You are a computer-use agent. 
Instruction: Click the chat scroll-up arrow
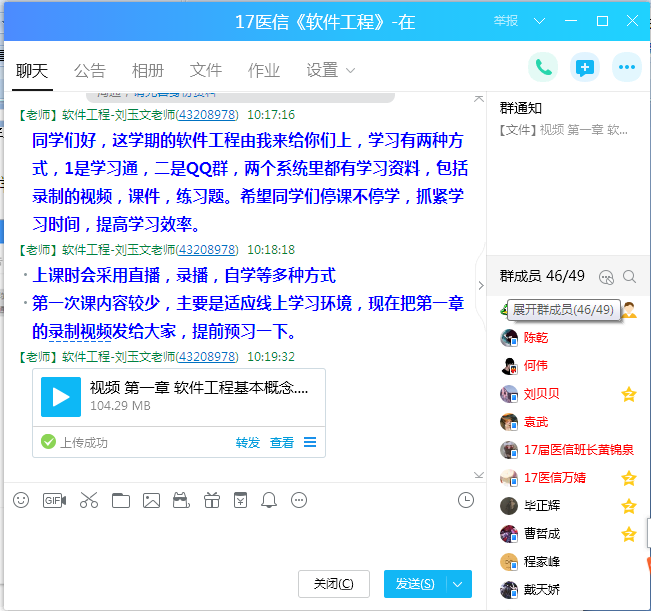479,98
